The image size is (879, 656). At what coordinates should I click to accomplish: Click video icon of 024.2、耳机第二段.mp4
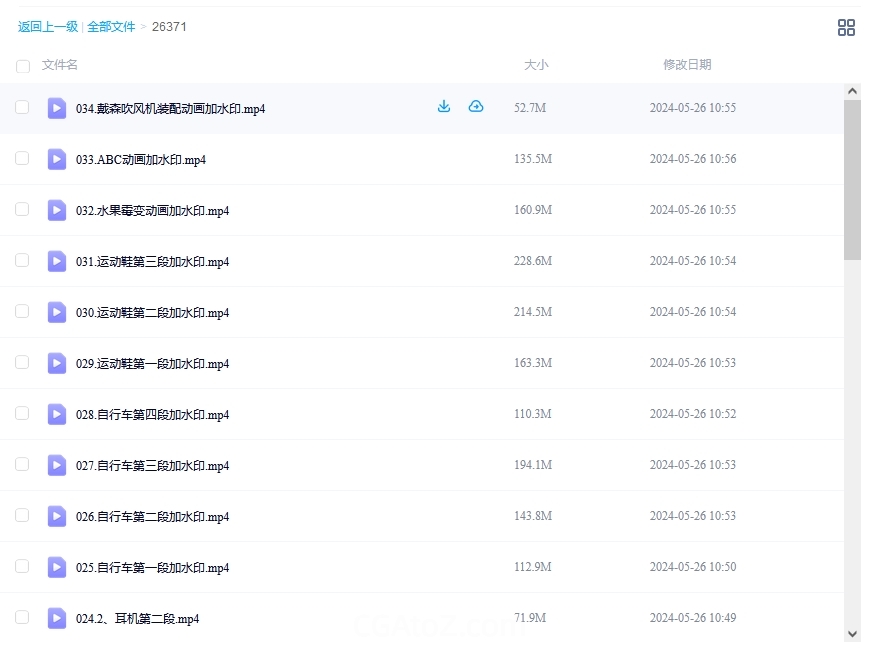coord(57,618)
